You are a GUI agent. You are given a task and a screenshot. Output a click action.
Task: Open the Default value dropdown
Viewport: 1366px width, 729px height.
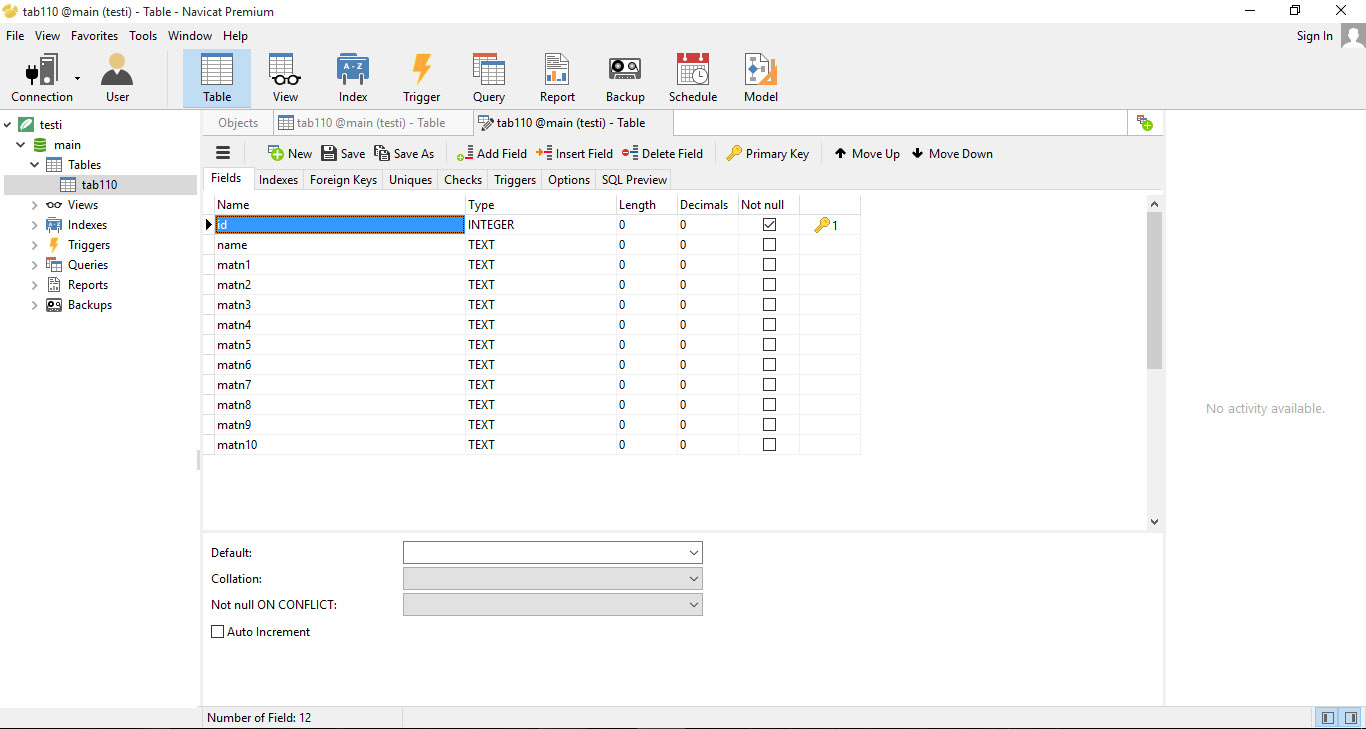pos(693,553)
